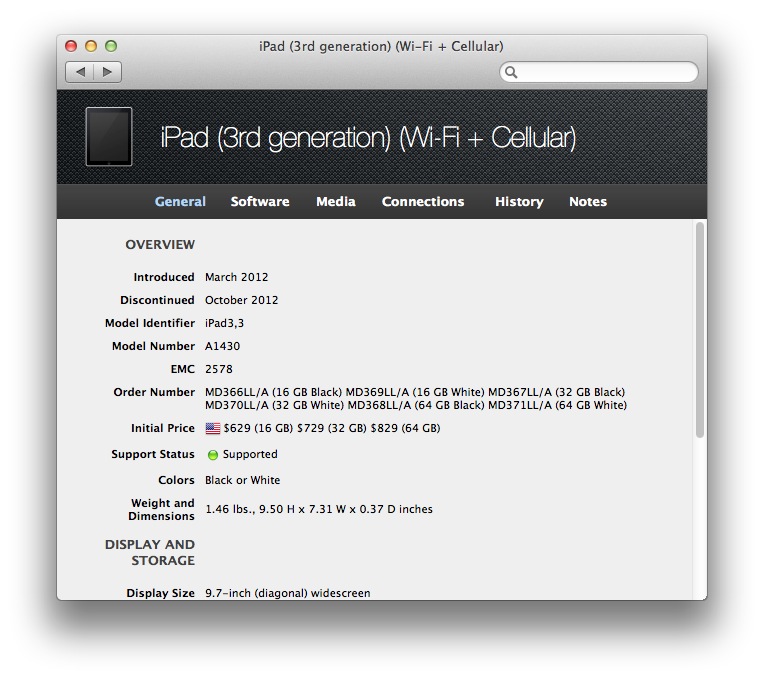Select the General tab
Image resolution: width=764 pixels, height=679 pixels.
coord(180,202)
